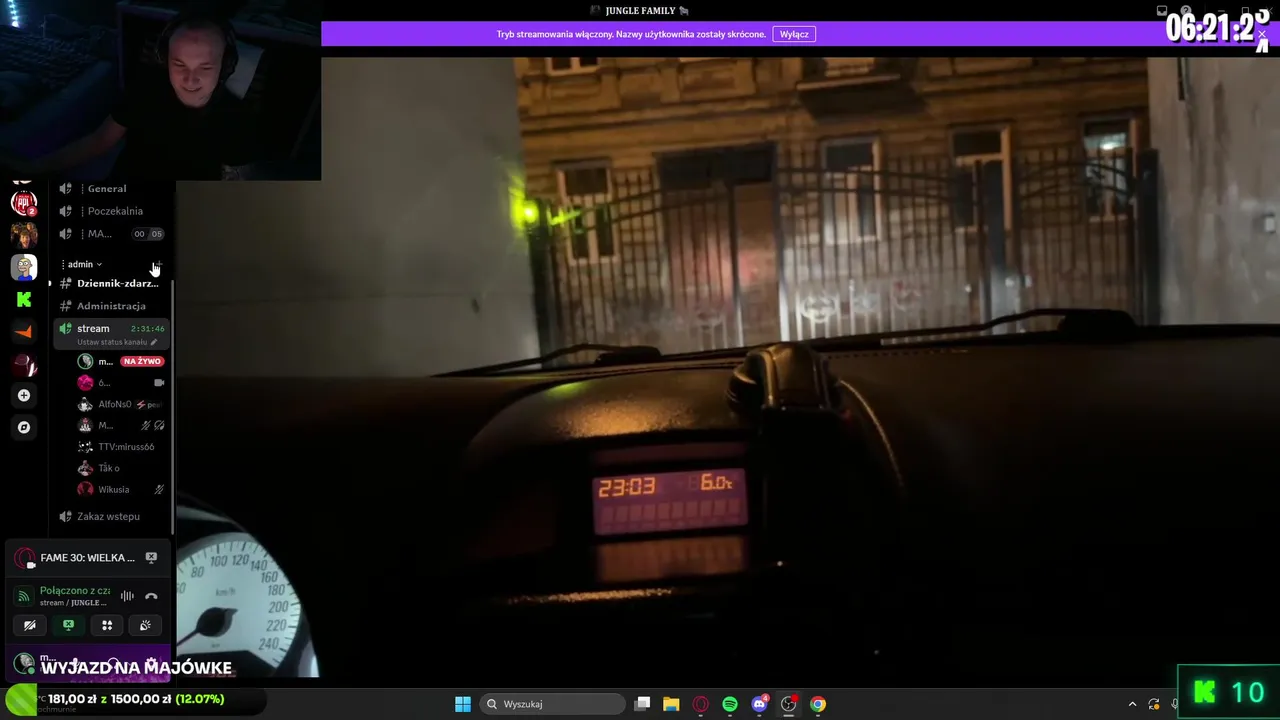Stop watching FAME 30: WIELKA stream
The height and width of the screenshot is (720, 1280).
pyautogui.click(x=151, y=557)
